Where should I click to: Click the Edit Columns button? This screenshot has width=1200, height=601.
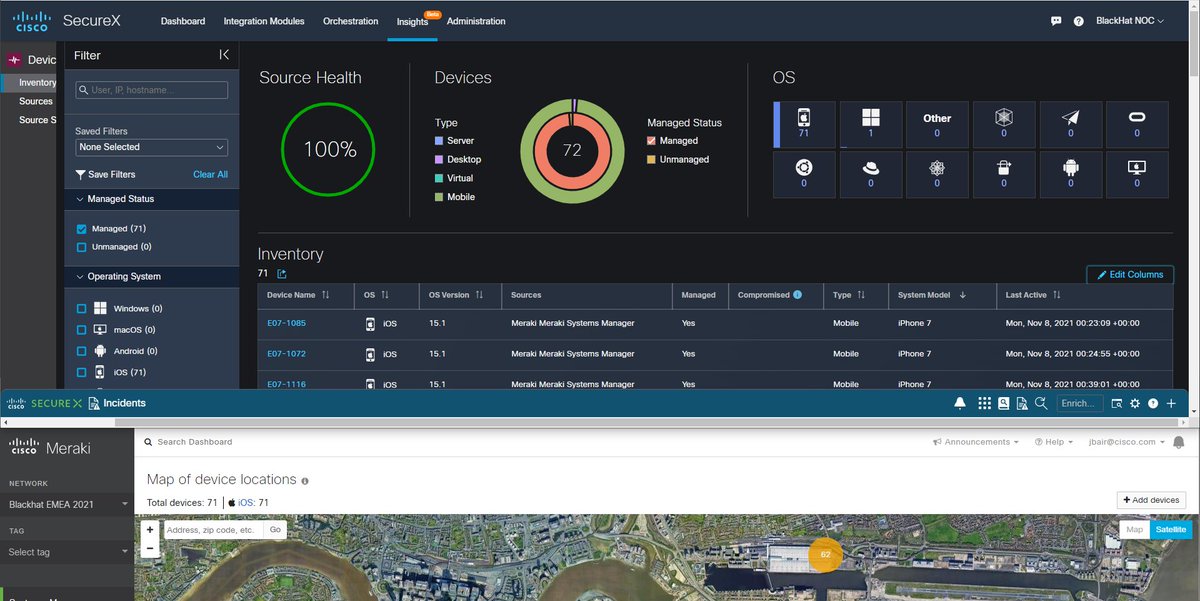[x=1130, y=274]
